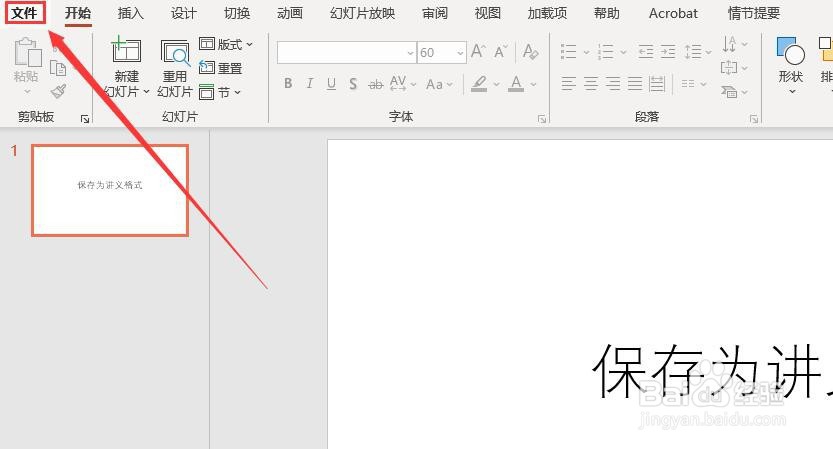Expand the 新建幻灯片 dropdown arrow
The image size is (833, 449).
146,92
